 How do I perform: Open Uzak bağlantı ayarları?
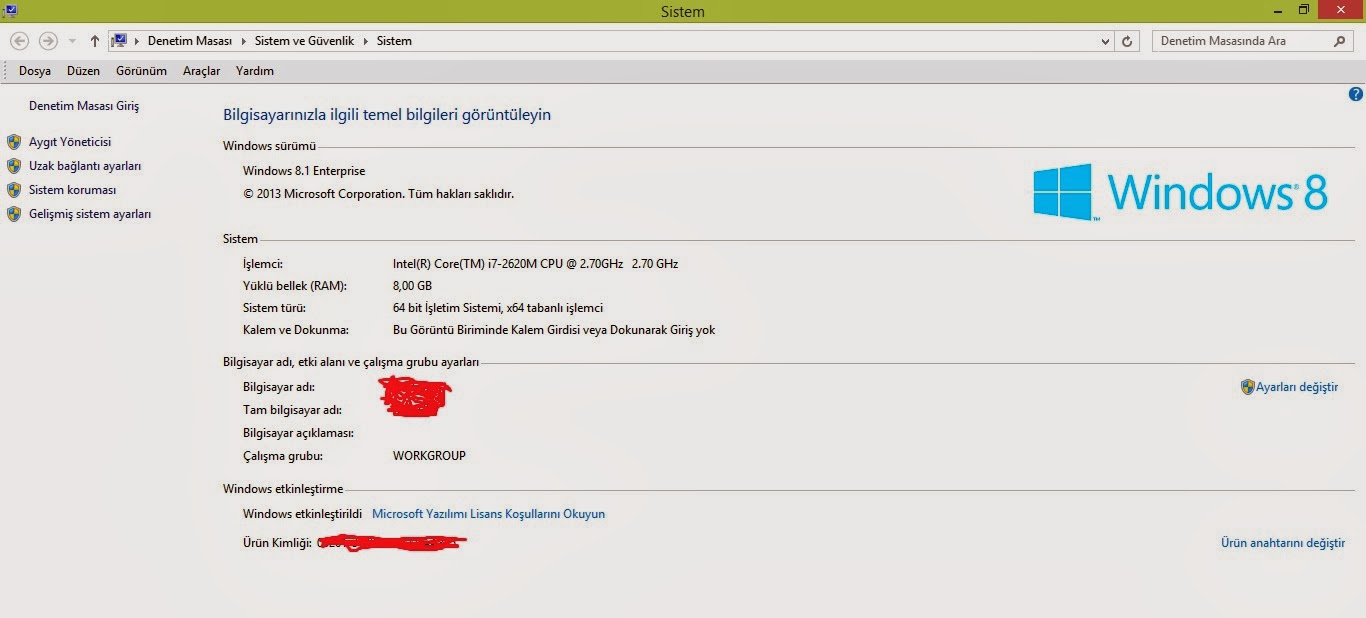pyautogui.click(x=85, y=166)
